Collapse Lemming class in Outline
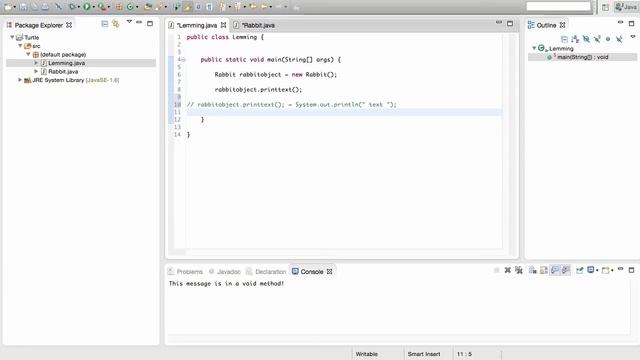 pyautogui.click(x=534, y=48)
